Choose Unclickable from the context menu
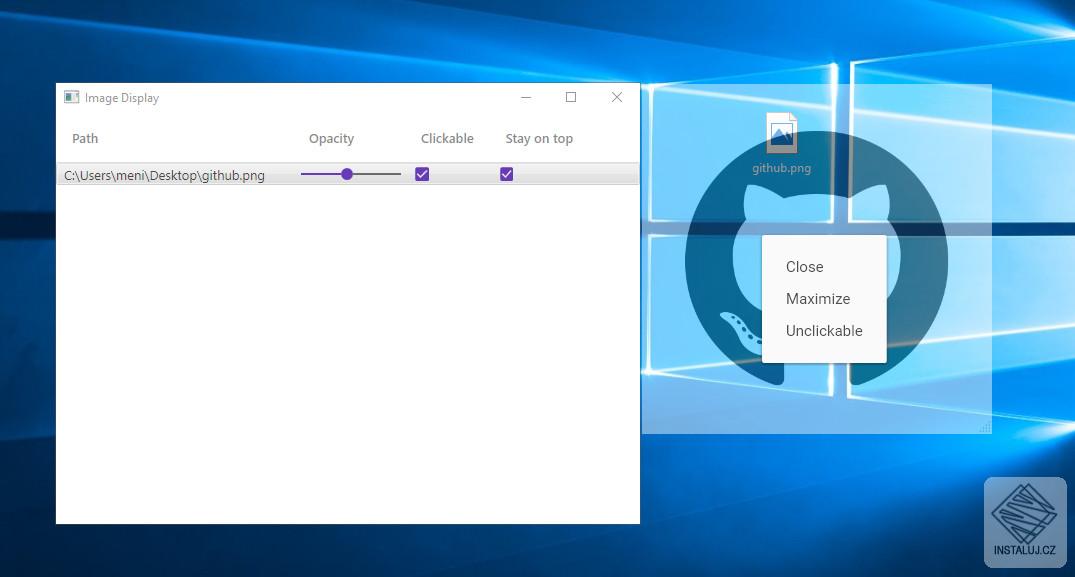Image resolution: width=1075 pixels, height=577 pixels. click(823, 330)
